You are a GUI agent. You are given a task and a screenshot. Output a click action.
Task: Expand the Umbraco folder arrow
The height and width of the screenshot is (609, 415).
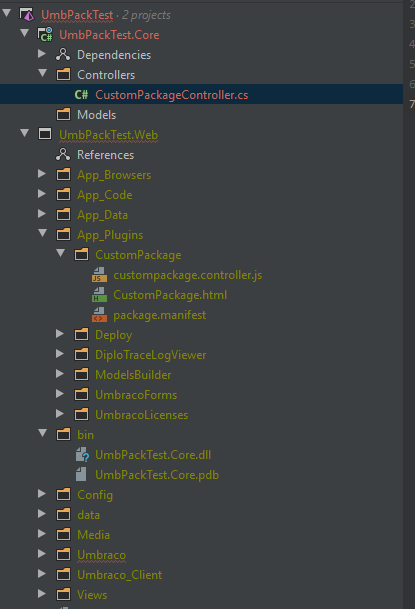click(42, 553)
